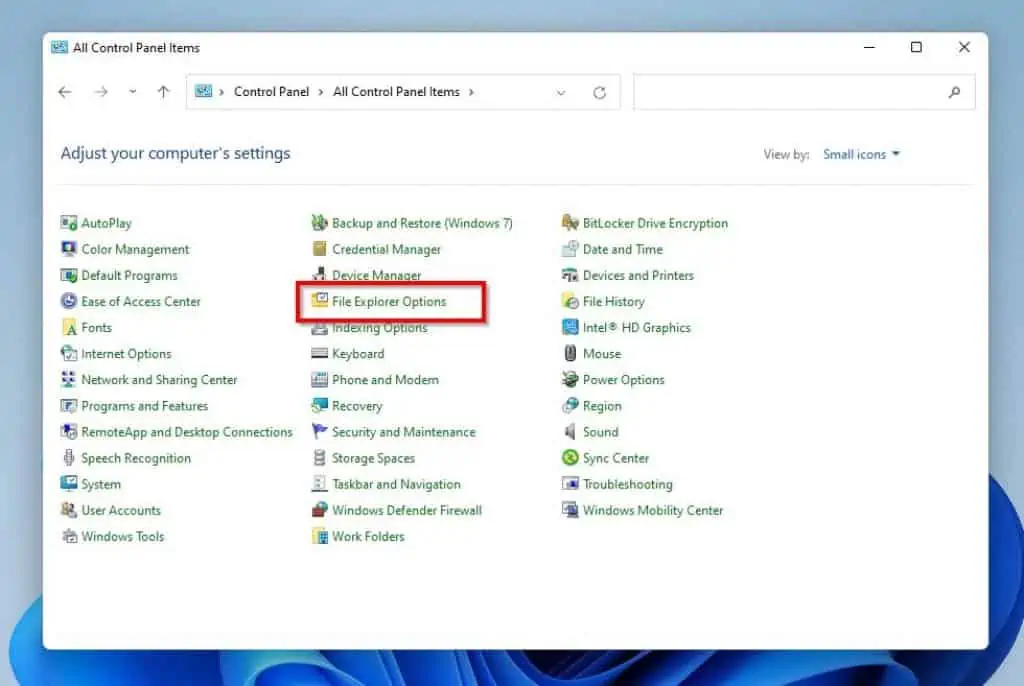This screenshot has width=1024, height=686.
Task: Open the Windows Defender Firewall icon
Action: point(319,511)
